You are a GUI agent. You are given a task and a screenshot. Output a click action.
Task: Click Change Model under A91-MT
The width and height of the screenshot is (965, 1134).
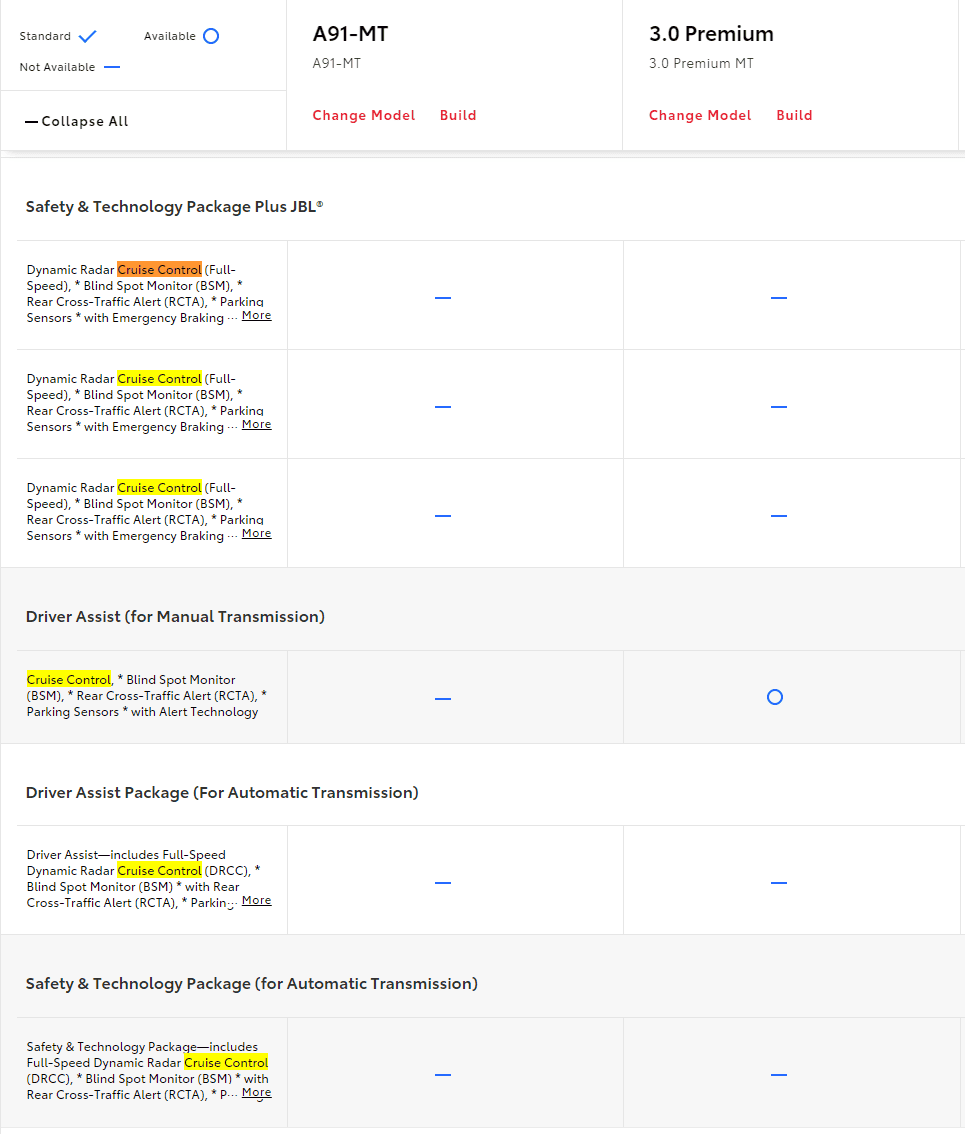click(x=364, y=116)
